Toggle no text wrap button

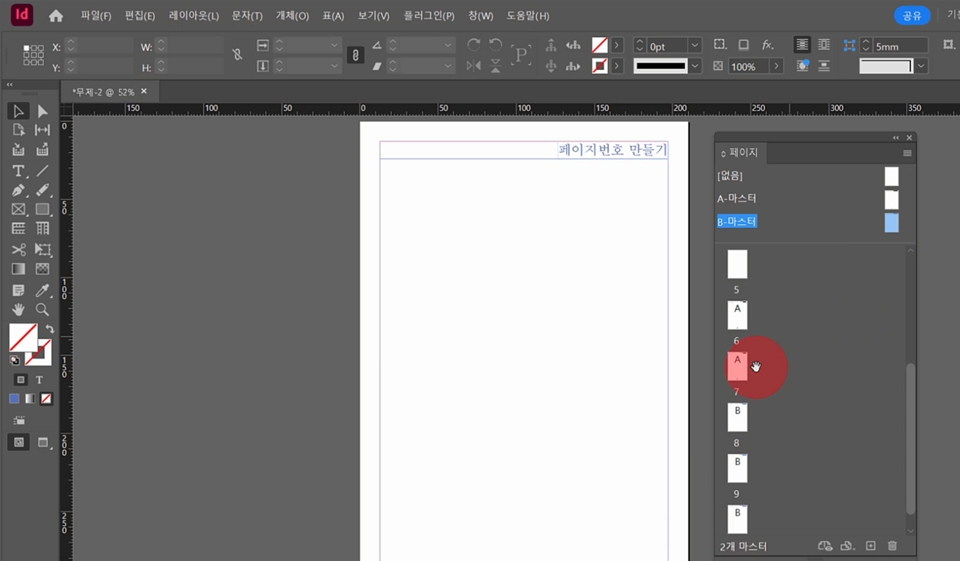coord(802,45)
